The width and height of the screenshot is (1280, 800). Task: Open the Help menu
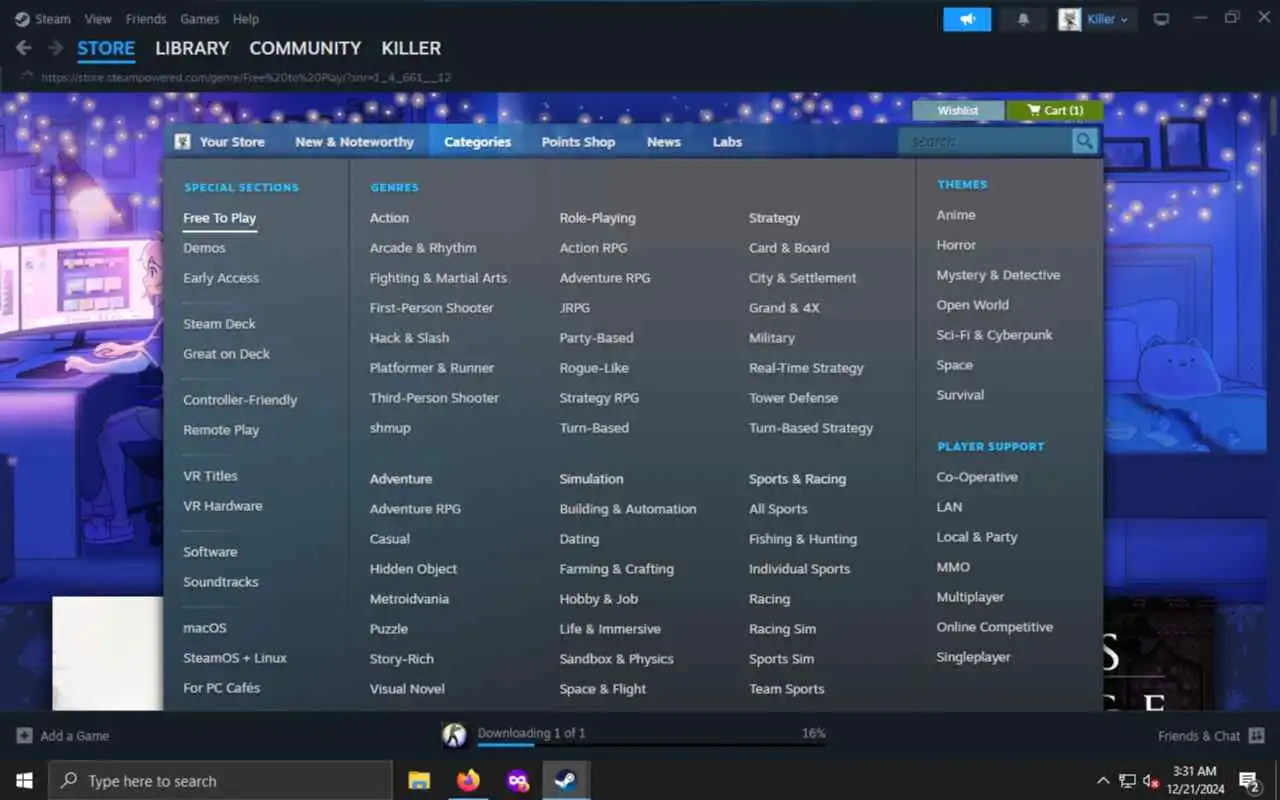point(246,19)
